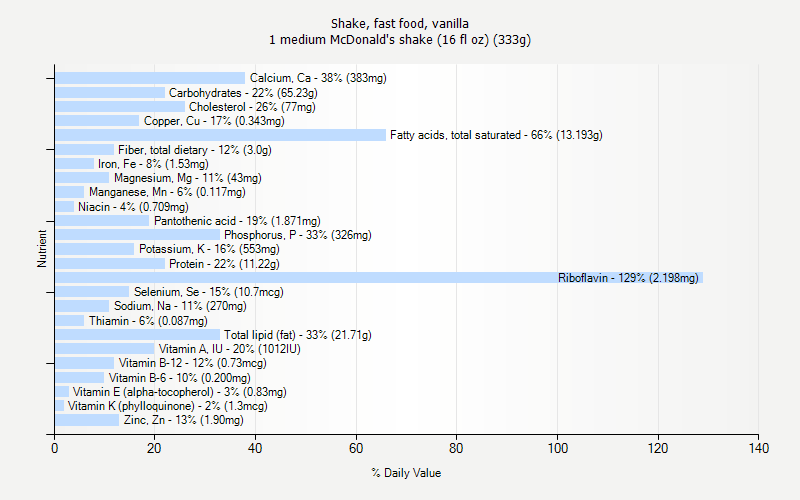This screenshot has height=500, width=800.
Task: Click the Potassium, K 16% label
Action: coord(209,249)
